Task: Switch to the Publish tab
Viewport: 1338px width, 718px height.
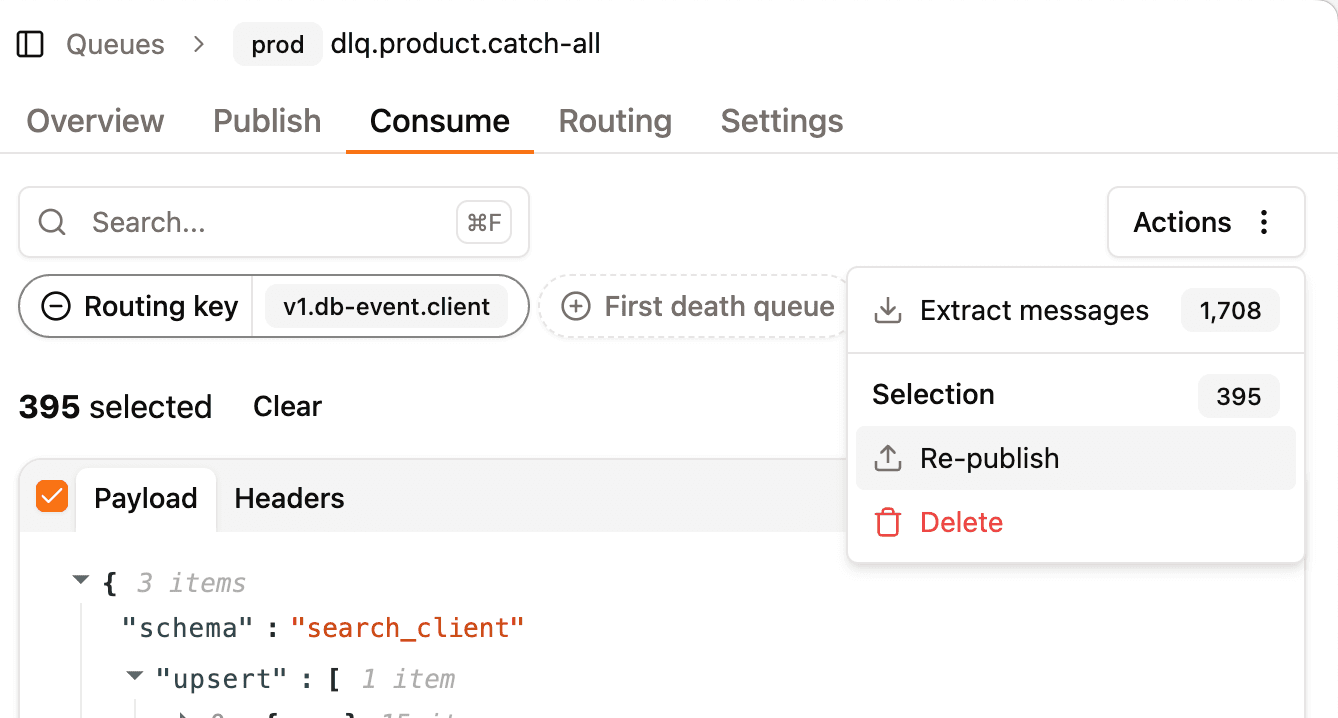Action: pos(267,121)
